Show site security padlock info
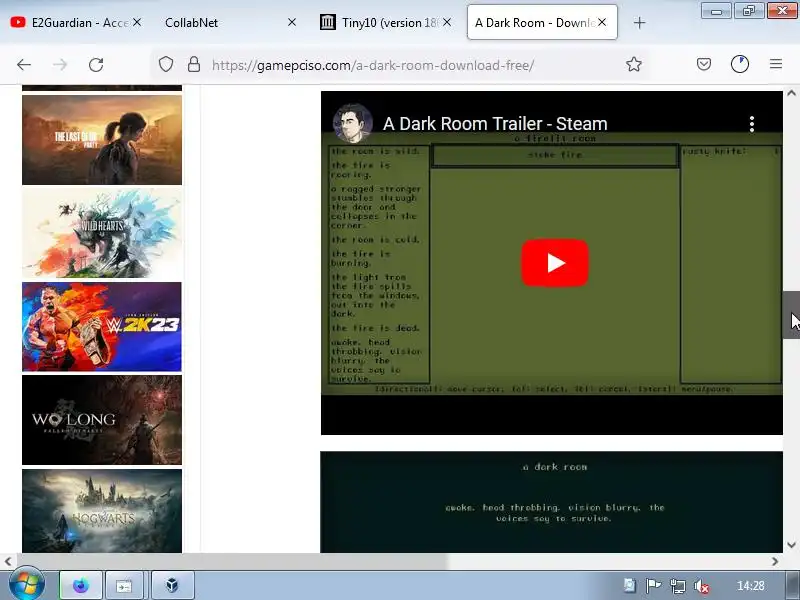Viewport: 800px width, 600px height. click(x=194, y=64)
